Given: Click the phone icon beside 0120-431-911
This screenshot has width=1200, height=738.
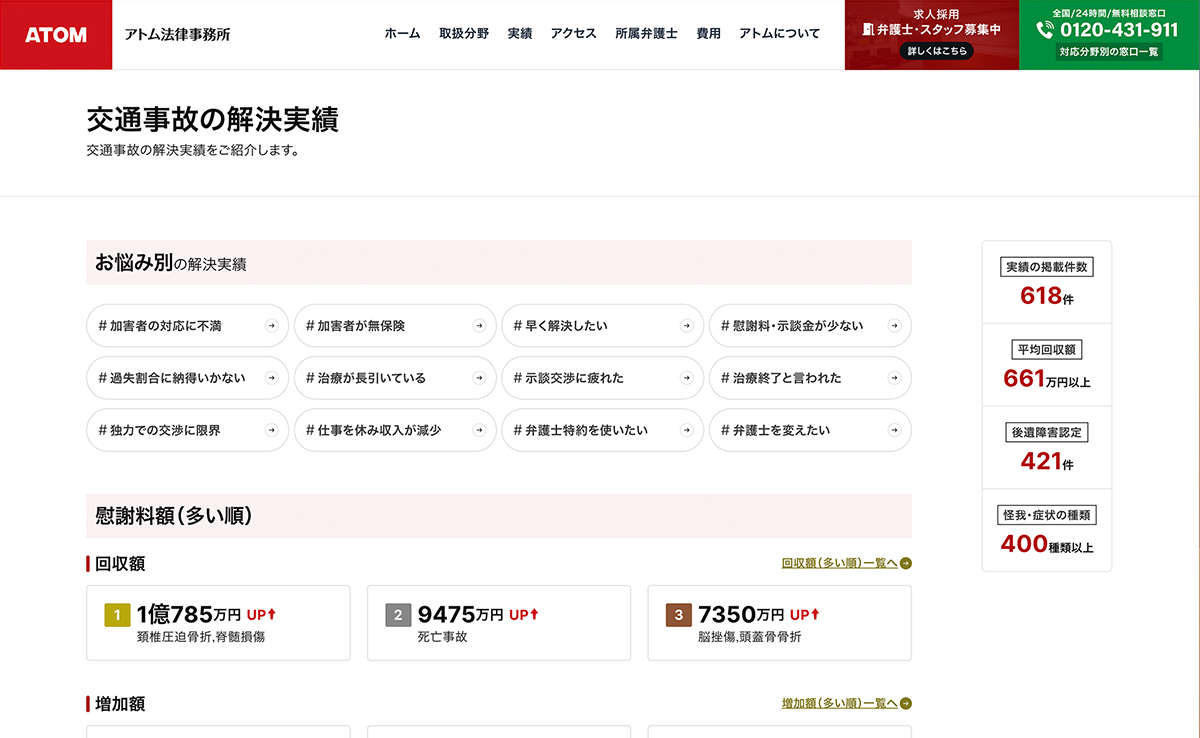Looking at the screenshot, I should [1046, 30].
